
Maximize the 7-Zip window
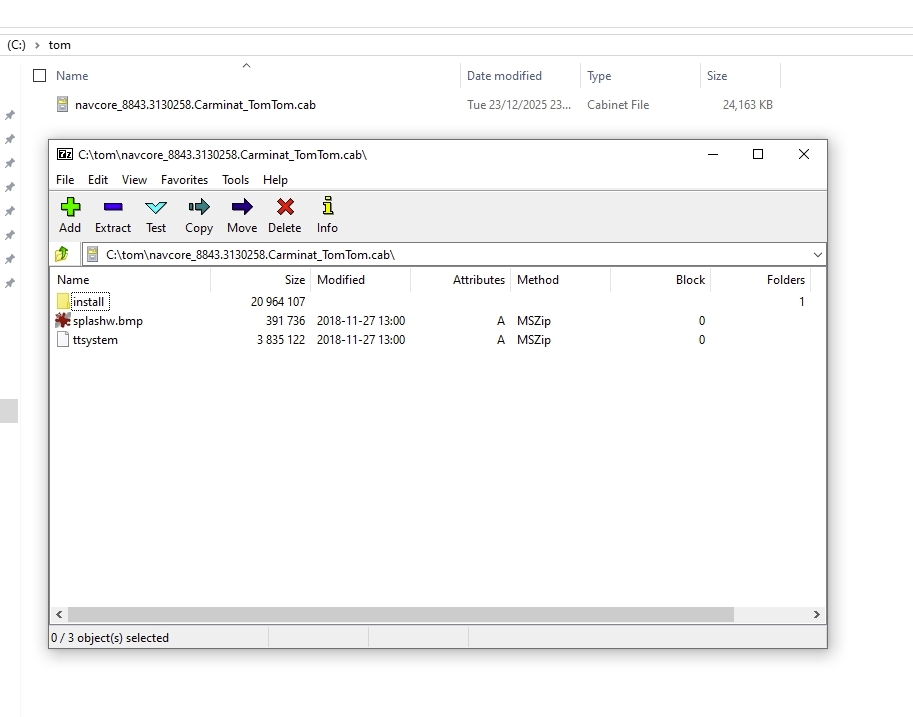(758, 154)
